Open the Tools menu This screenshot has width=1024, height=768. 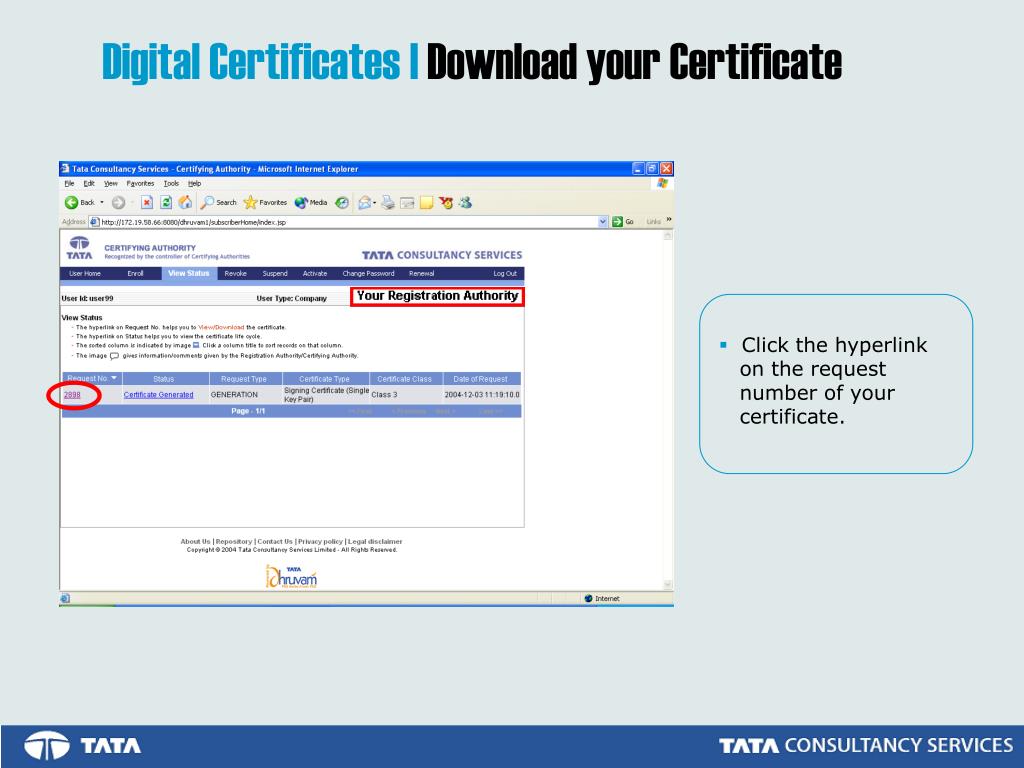(x=171, y=184)
